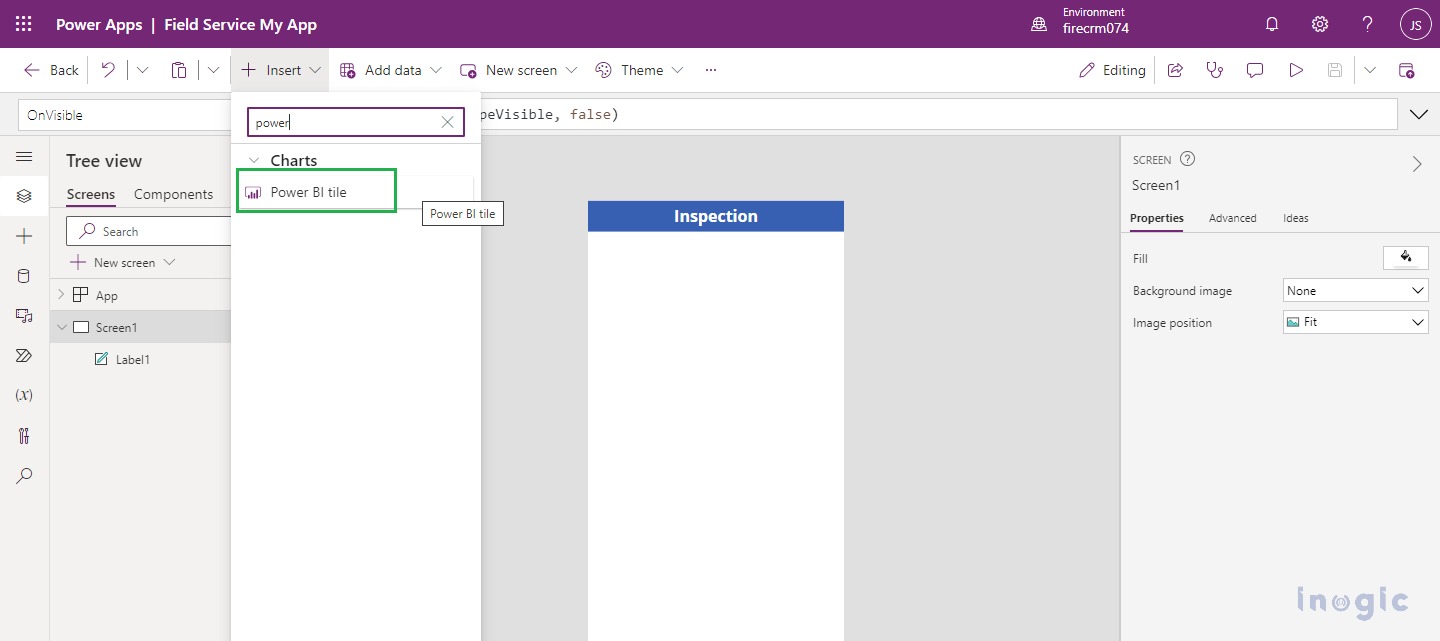The image size is (1440, 641).
Task: Click the Undo icon
Action: [108, 70]
